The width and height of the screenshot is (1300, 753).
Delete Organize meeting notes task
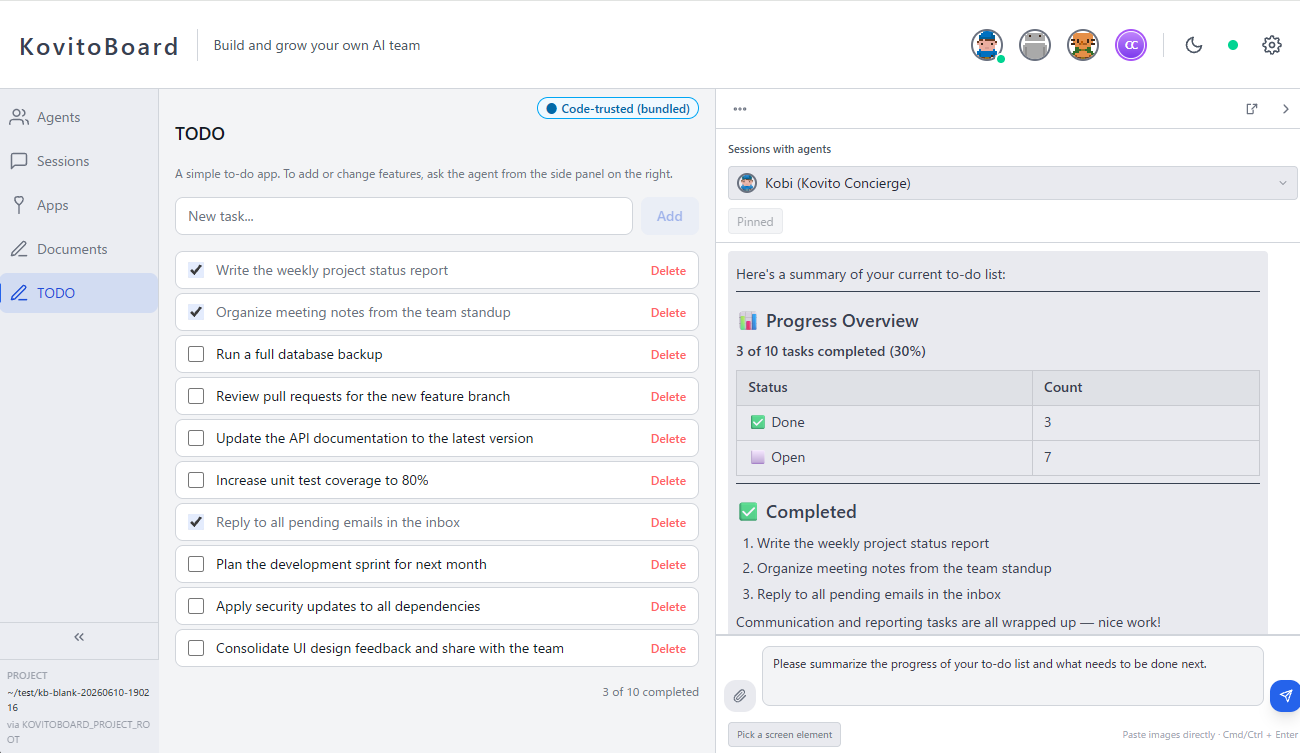(668, 312)
